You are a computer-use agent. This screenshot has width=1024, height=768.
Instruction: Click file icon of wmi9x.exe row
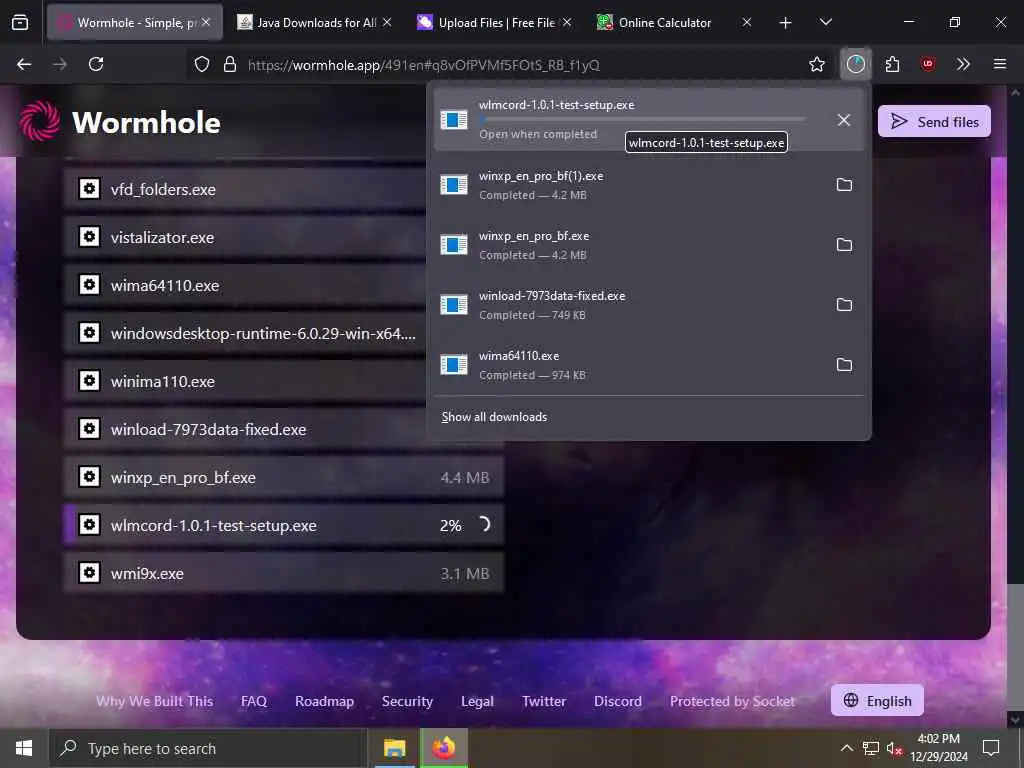tap(89, 573)
